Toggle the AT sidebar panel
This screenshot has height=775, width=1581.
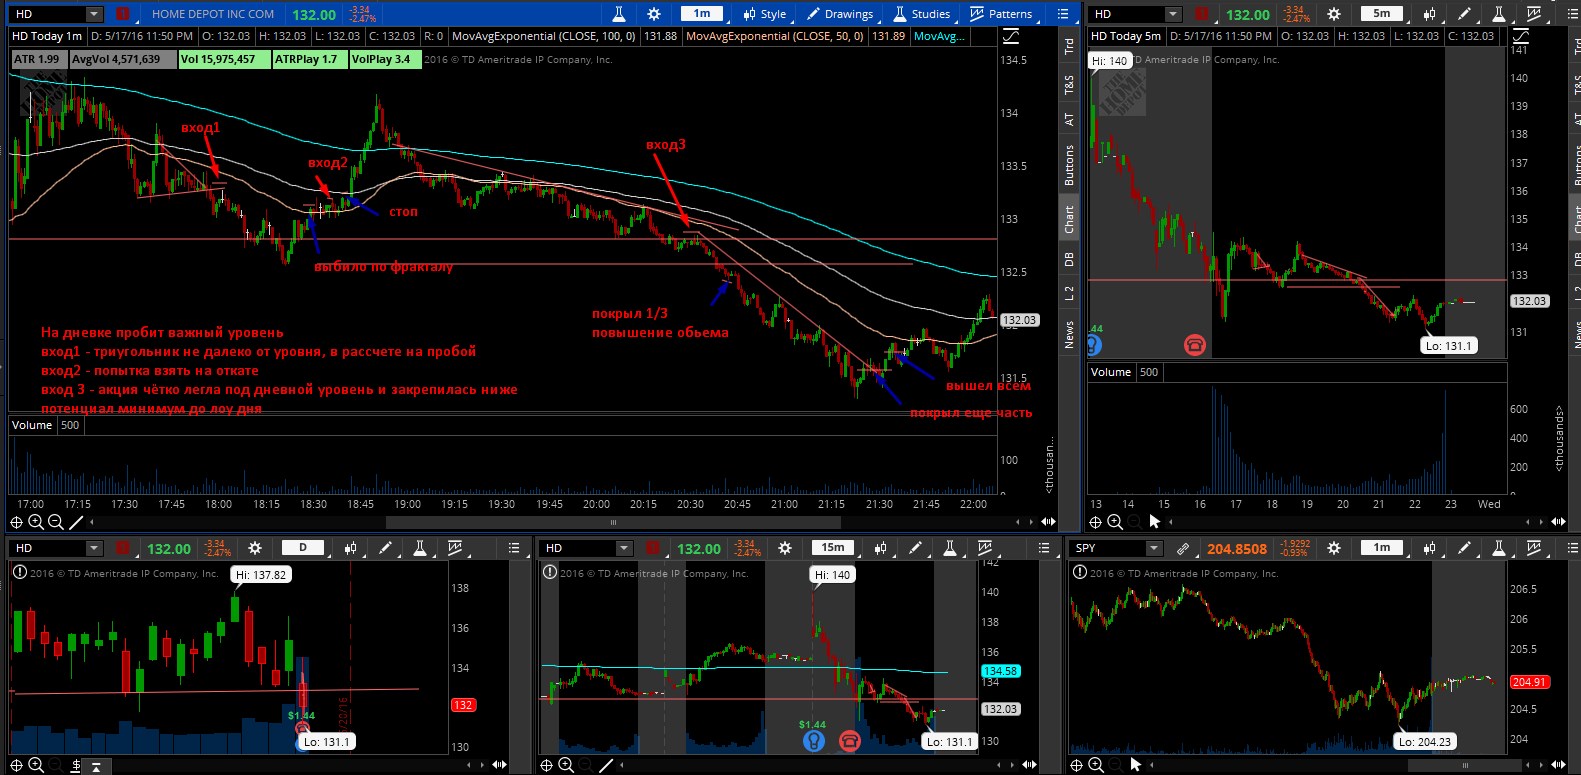tap(1068, 119)
